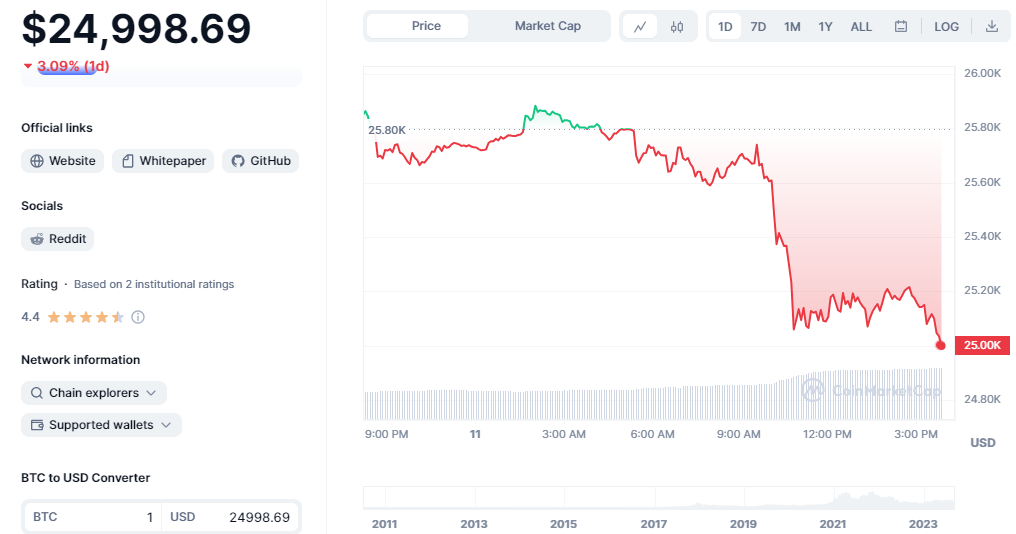The image size is (1016, 534).
Task: Switch to candlestick chart icon
Action: tap(677, 27)
